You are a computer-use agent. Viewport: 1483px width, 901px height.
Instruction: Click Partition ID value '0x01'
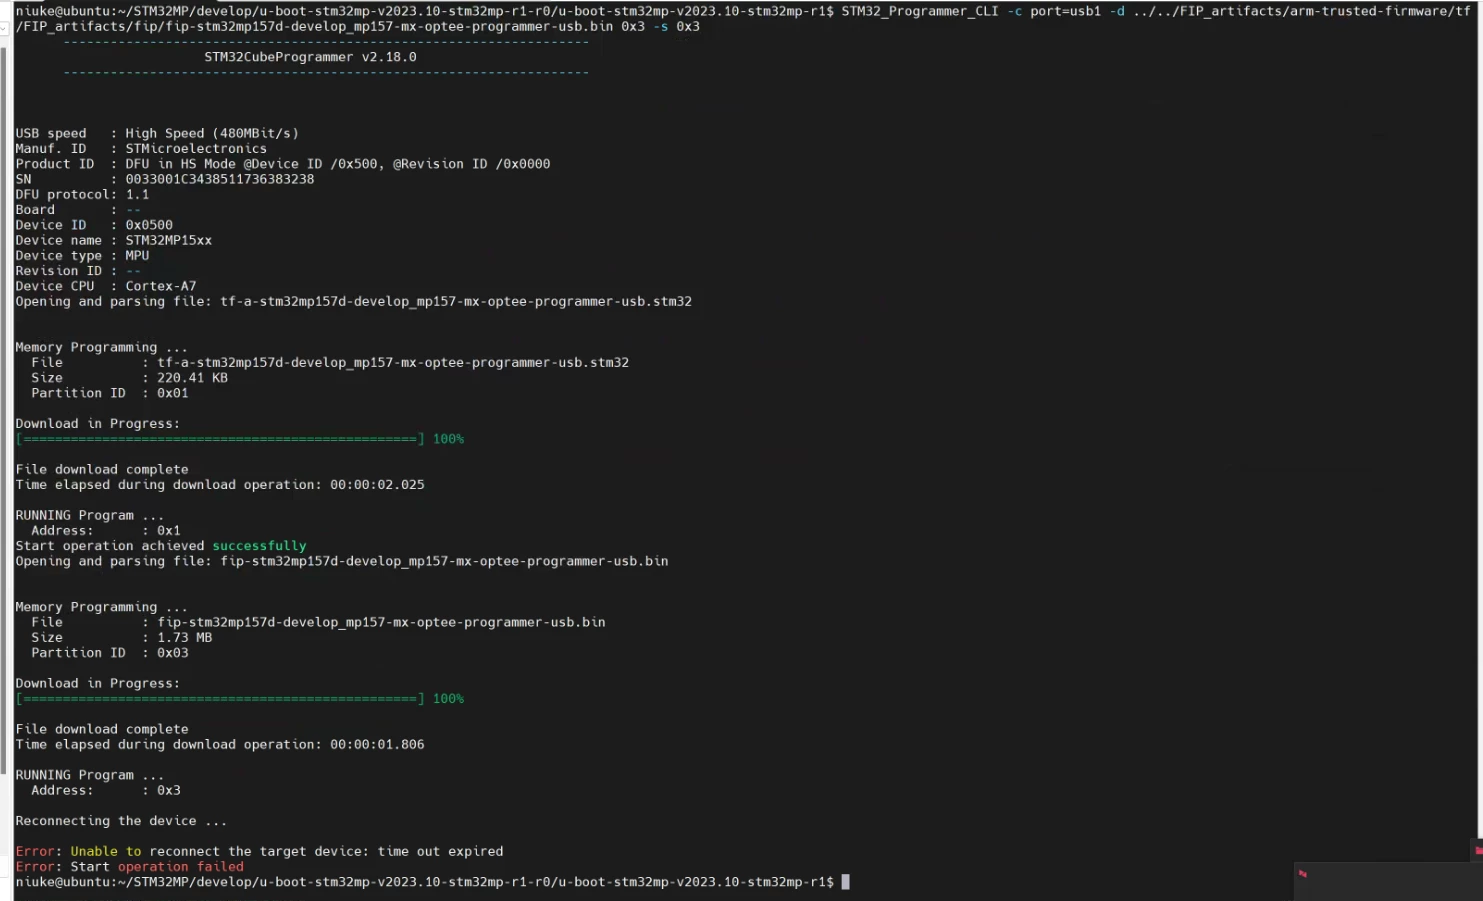click(172, 393)
